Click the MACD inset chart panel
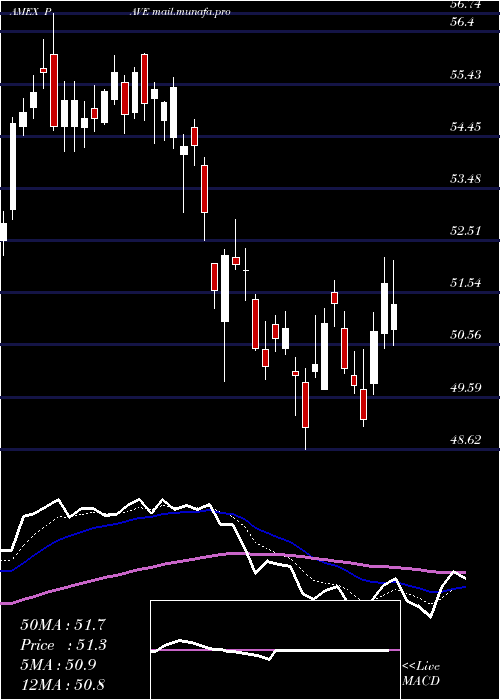Viewport: 500px width, 700px height. (x=275, y=650)
